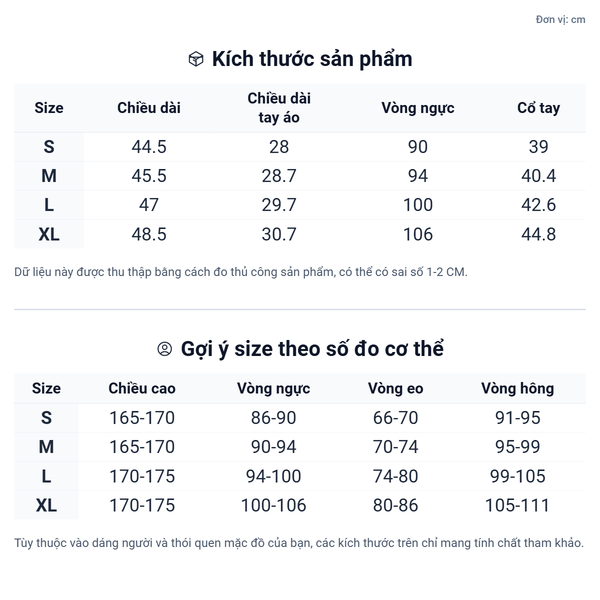Select the Chiều dài column header
The height and width of the screenshot is (600, 600).
pos(149,108)
